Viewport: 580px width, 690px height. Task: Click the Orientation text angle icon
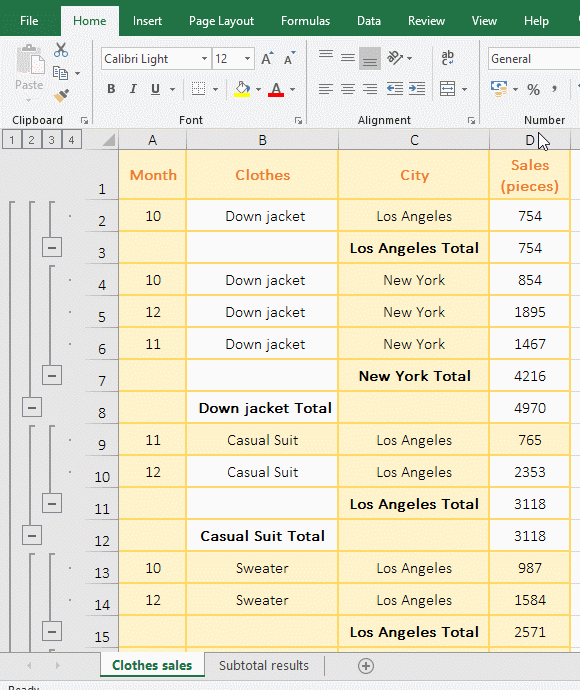(x=395, y=58)
